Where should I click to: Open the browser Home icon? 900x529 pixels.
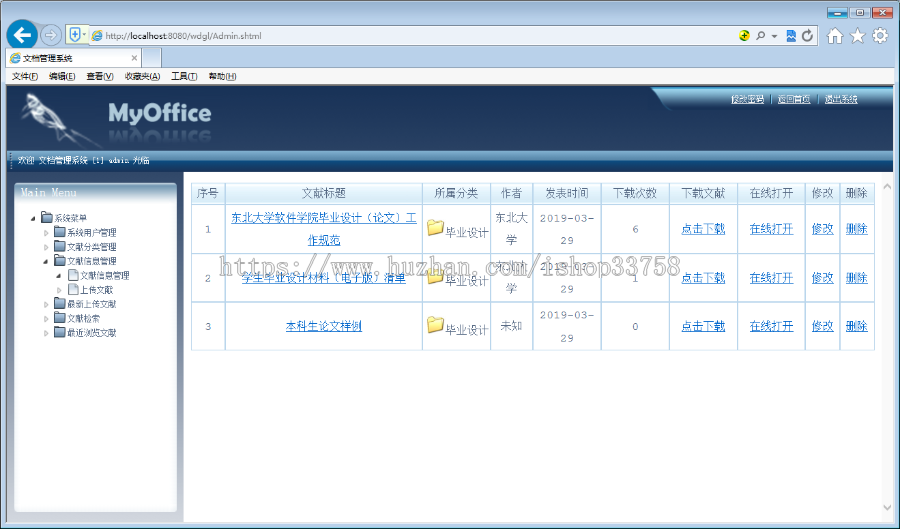[x=835, y=36]
